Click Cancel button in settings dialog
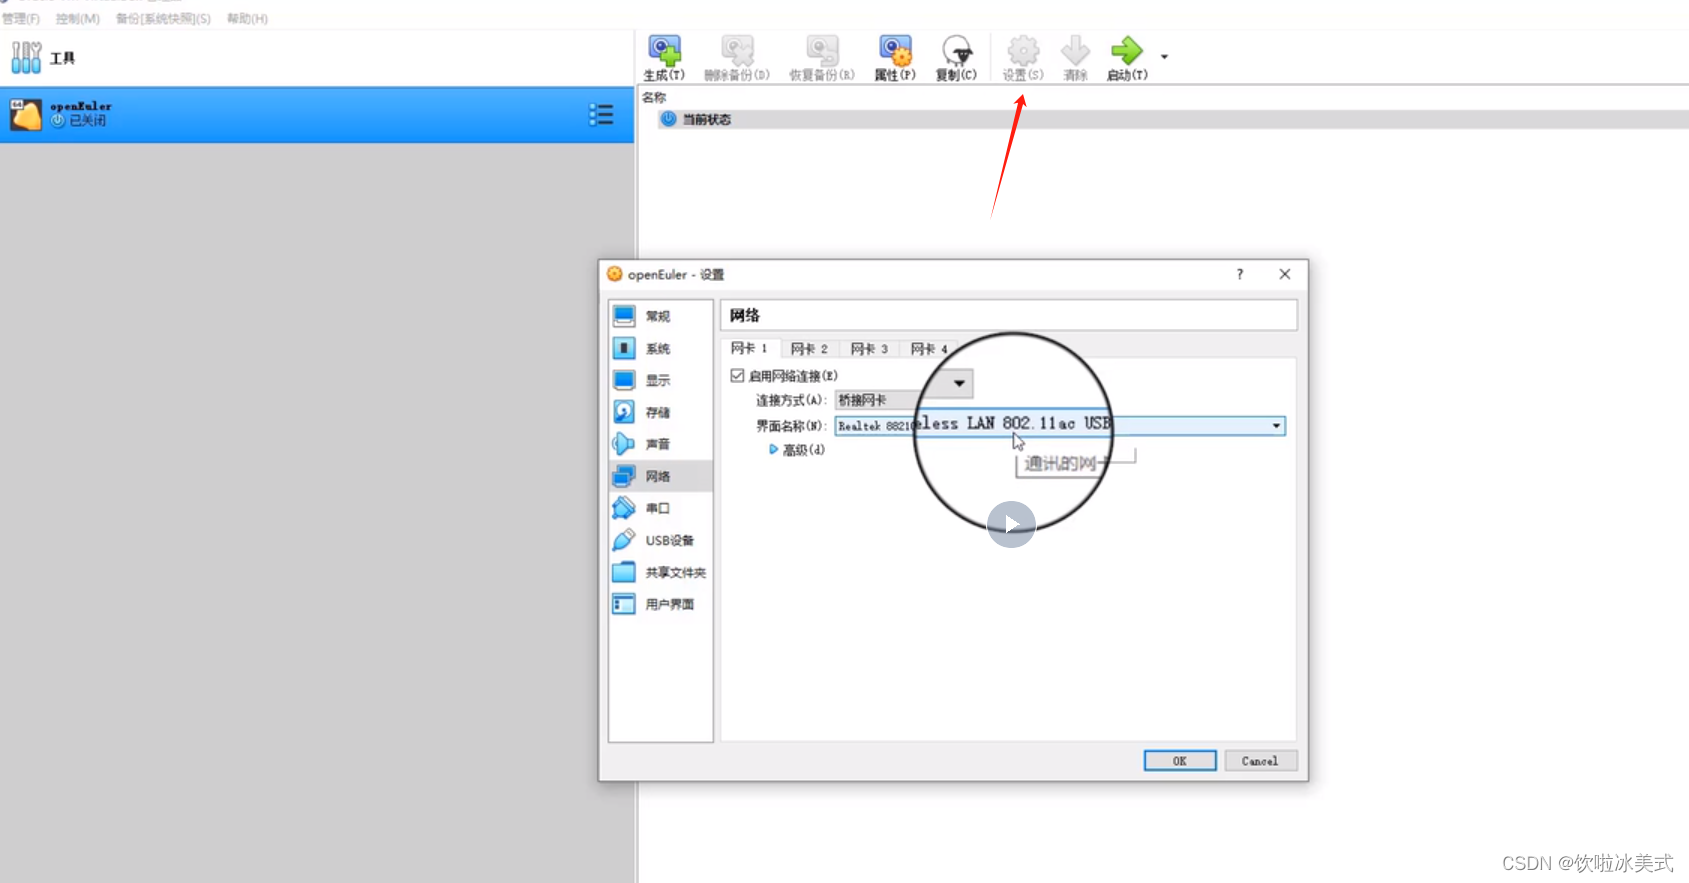 [1260, 761]
